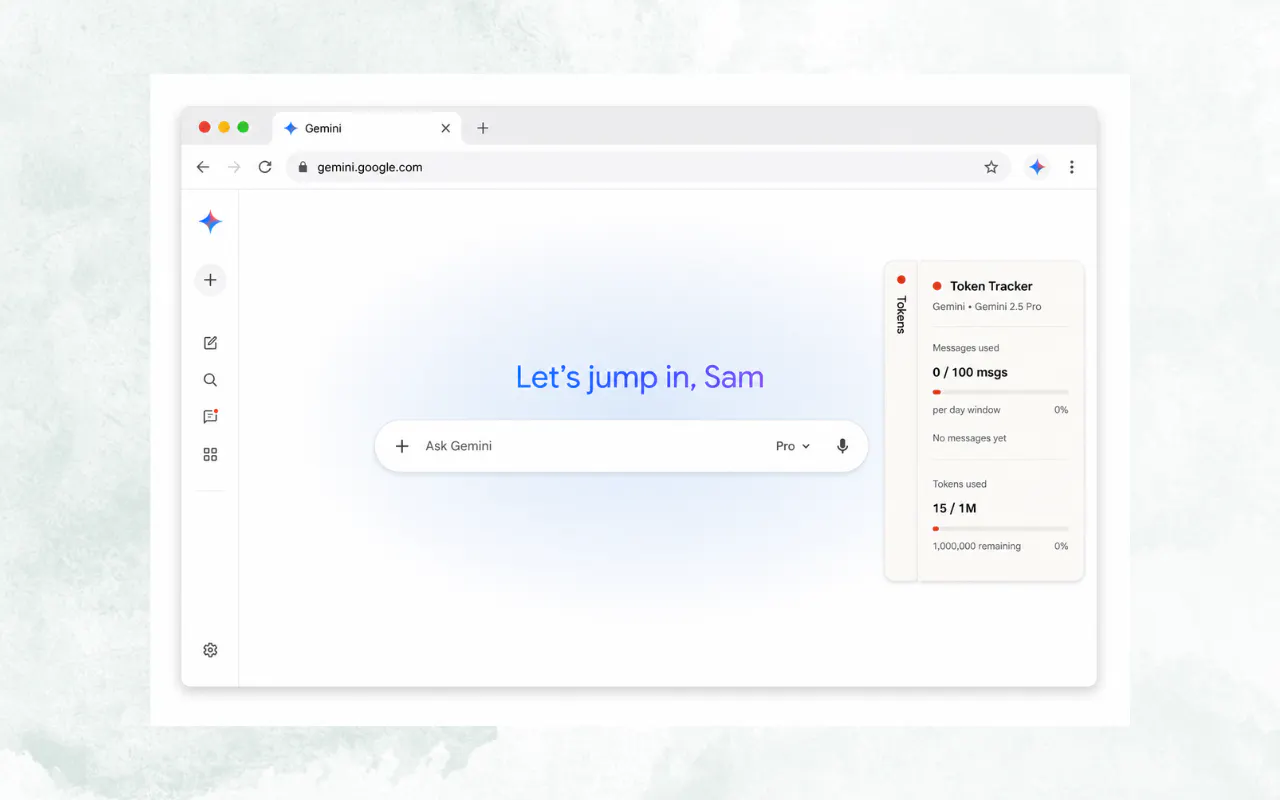Go back with the browser back arrow
This screenshot has width=1280, height=800.
click(203, 167)
